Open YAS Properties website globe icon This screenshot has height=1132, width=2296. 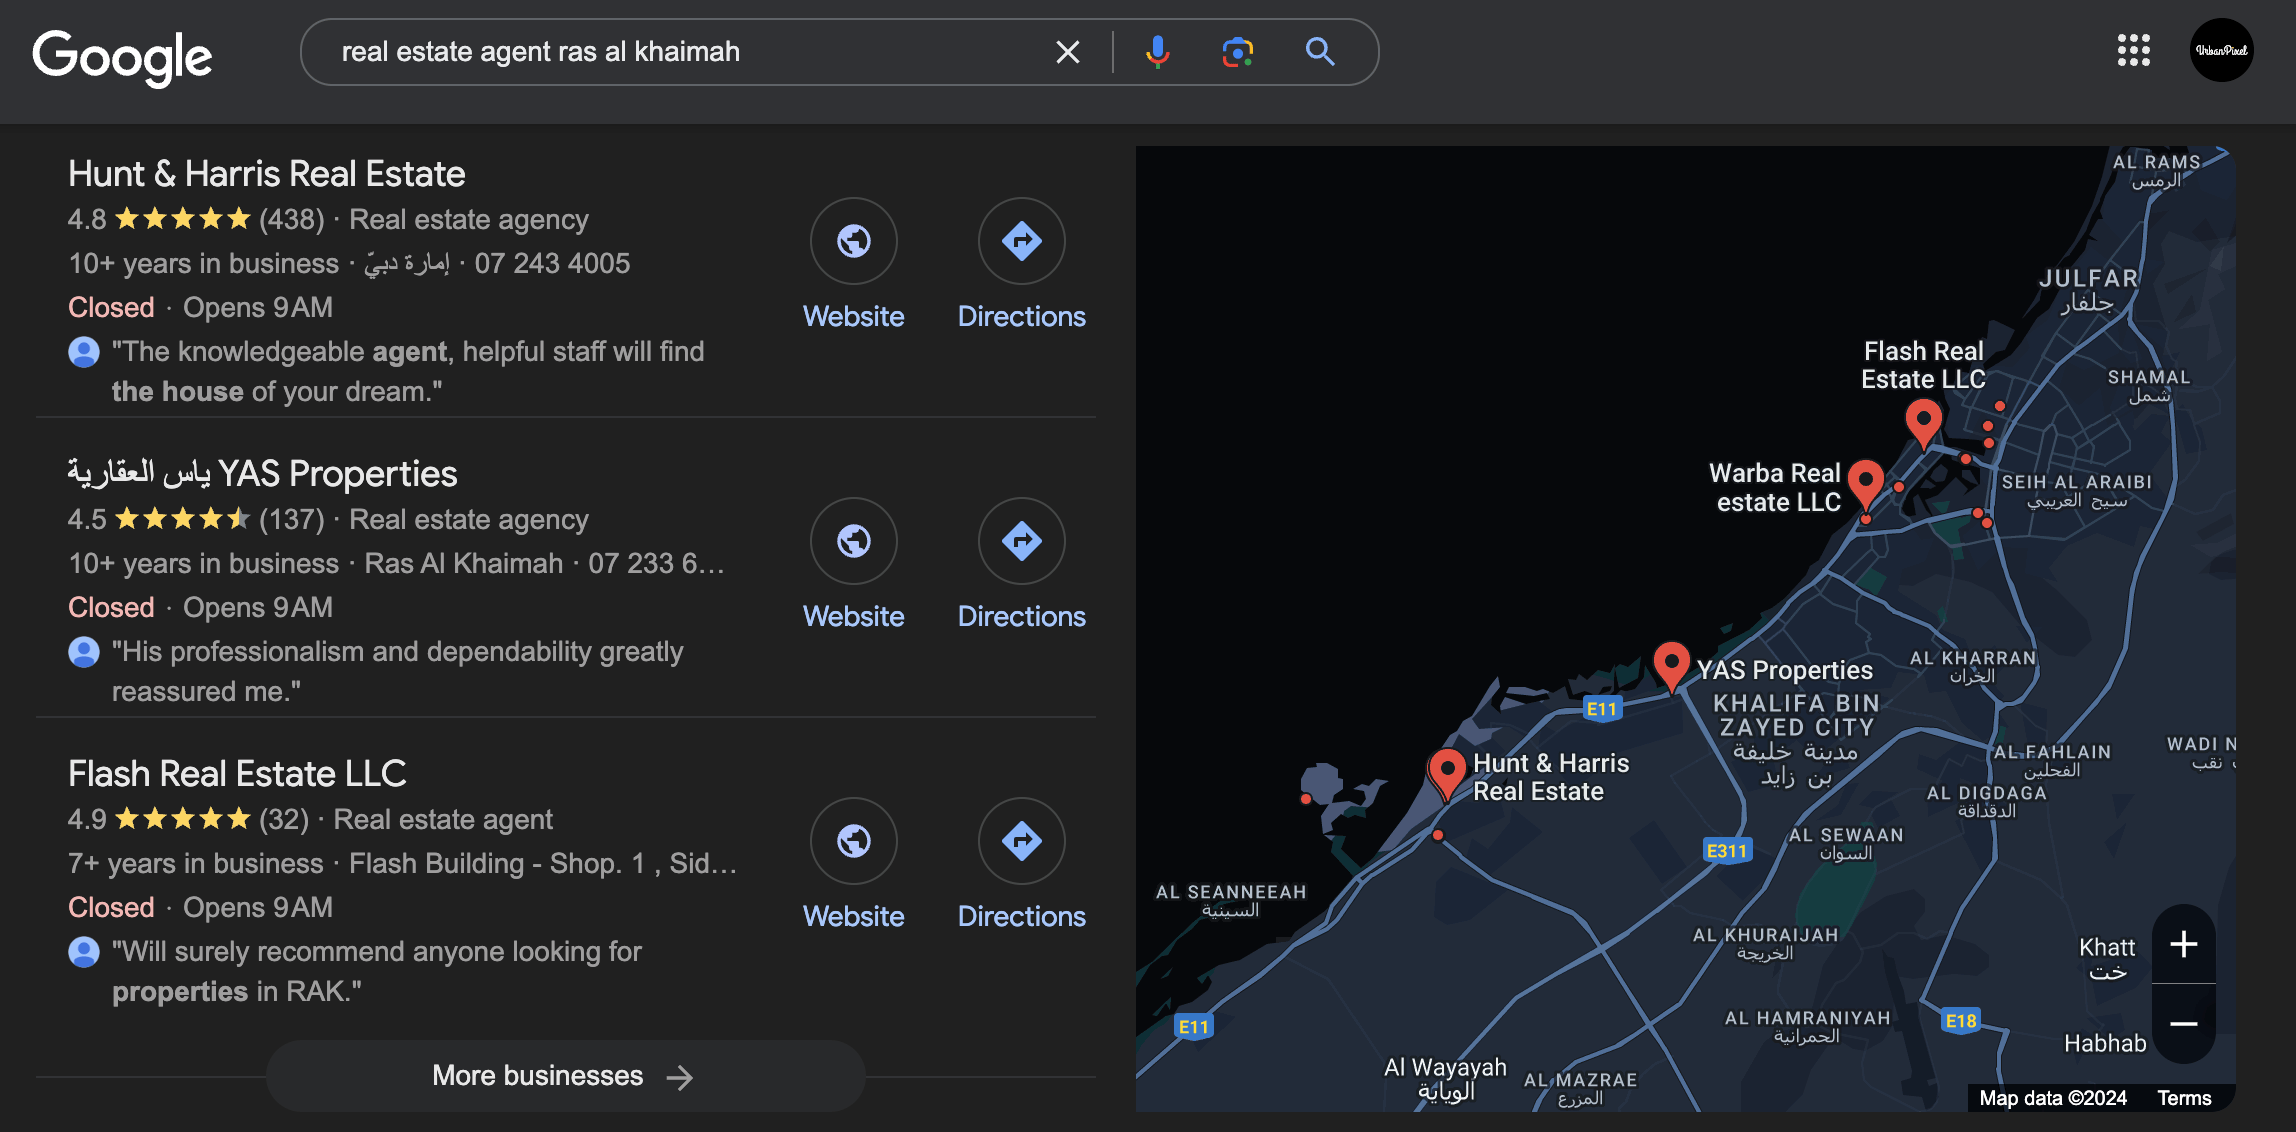[x=854, y=541]
